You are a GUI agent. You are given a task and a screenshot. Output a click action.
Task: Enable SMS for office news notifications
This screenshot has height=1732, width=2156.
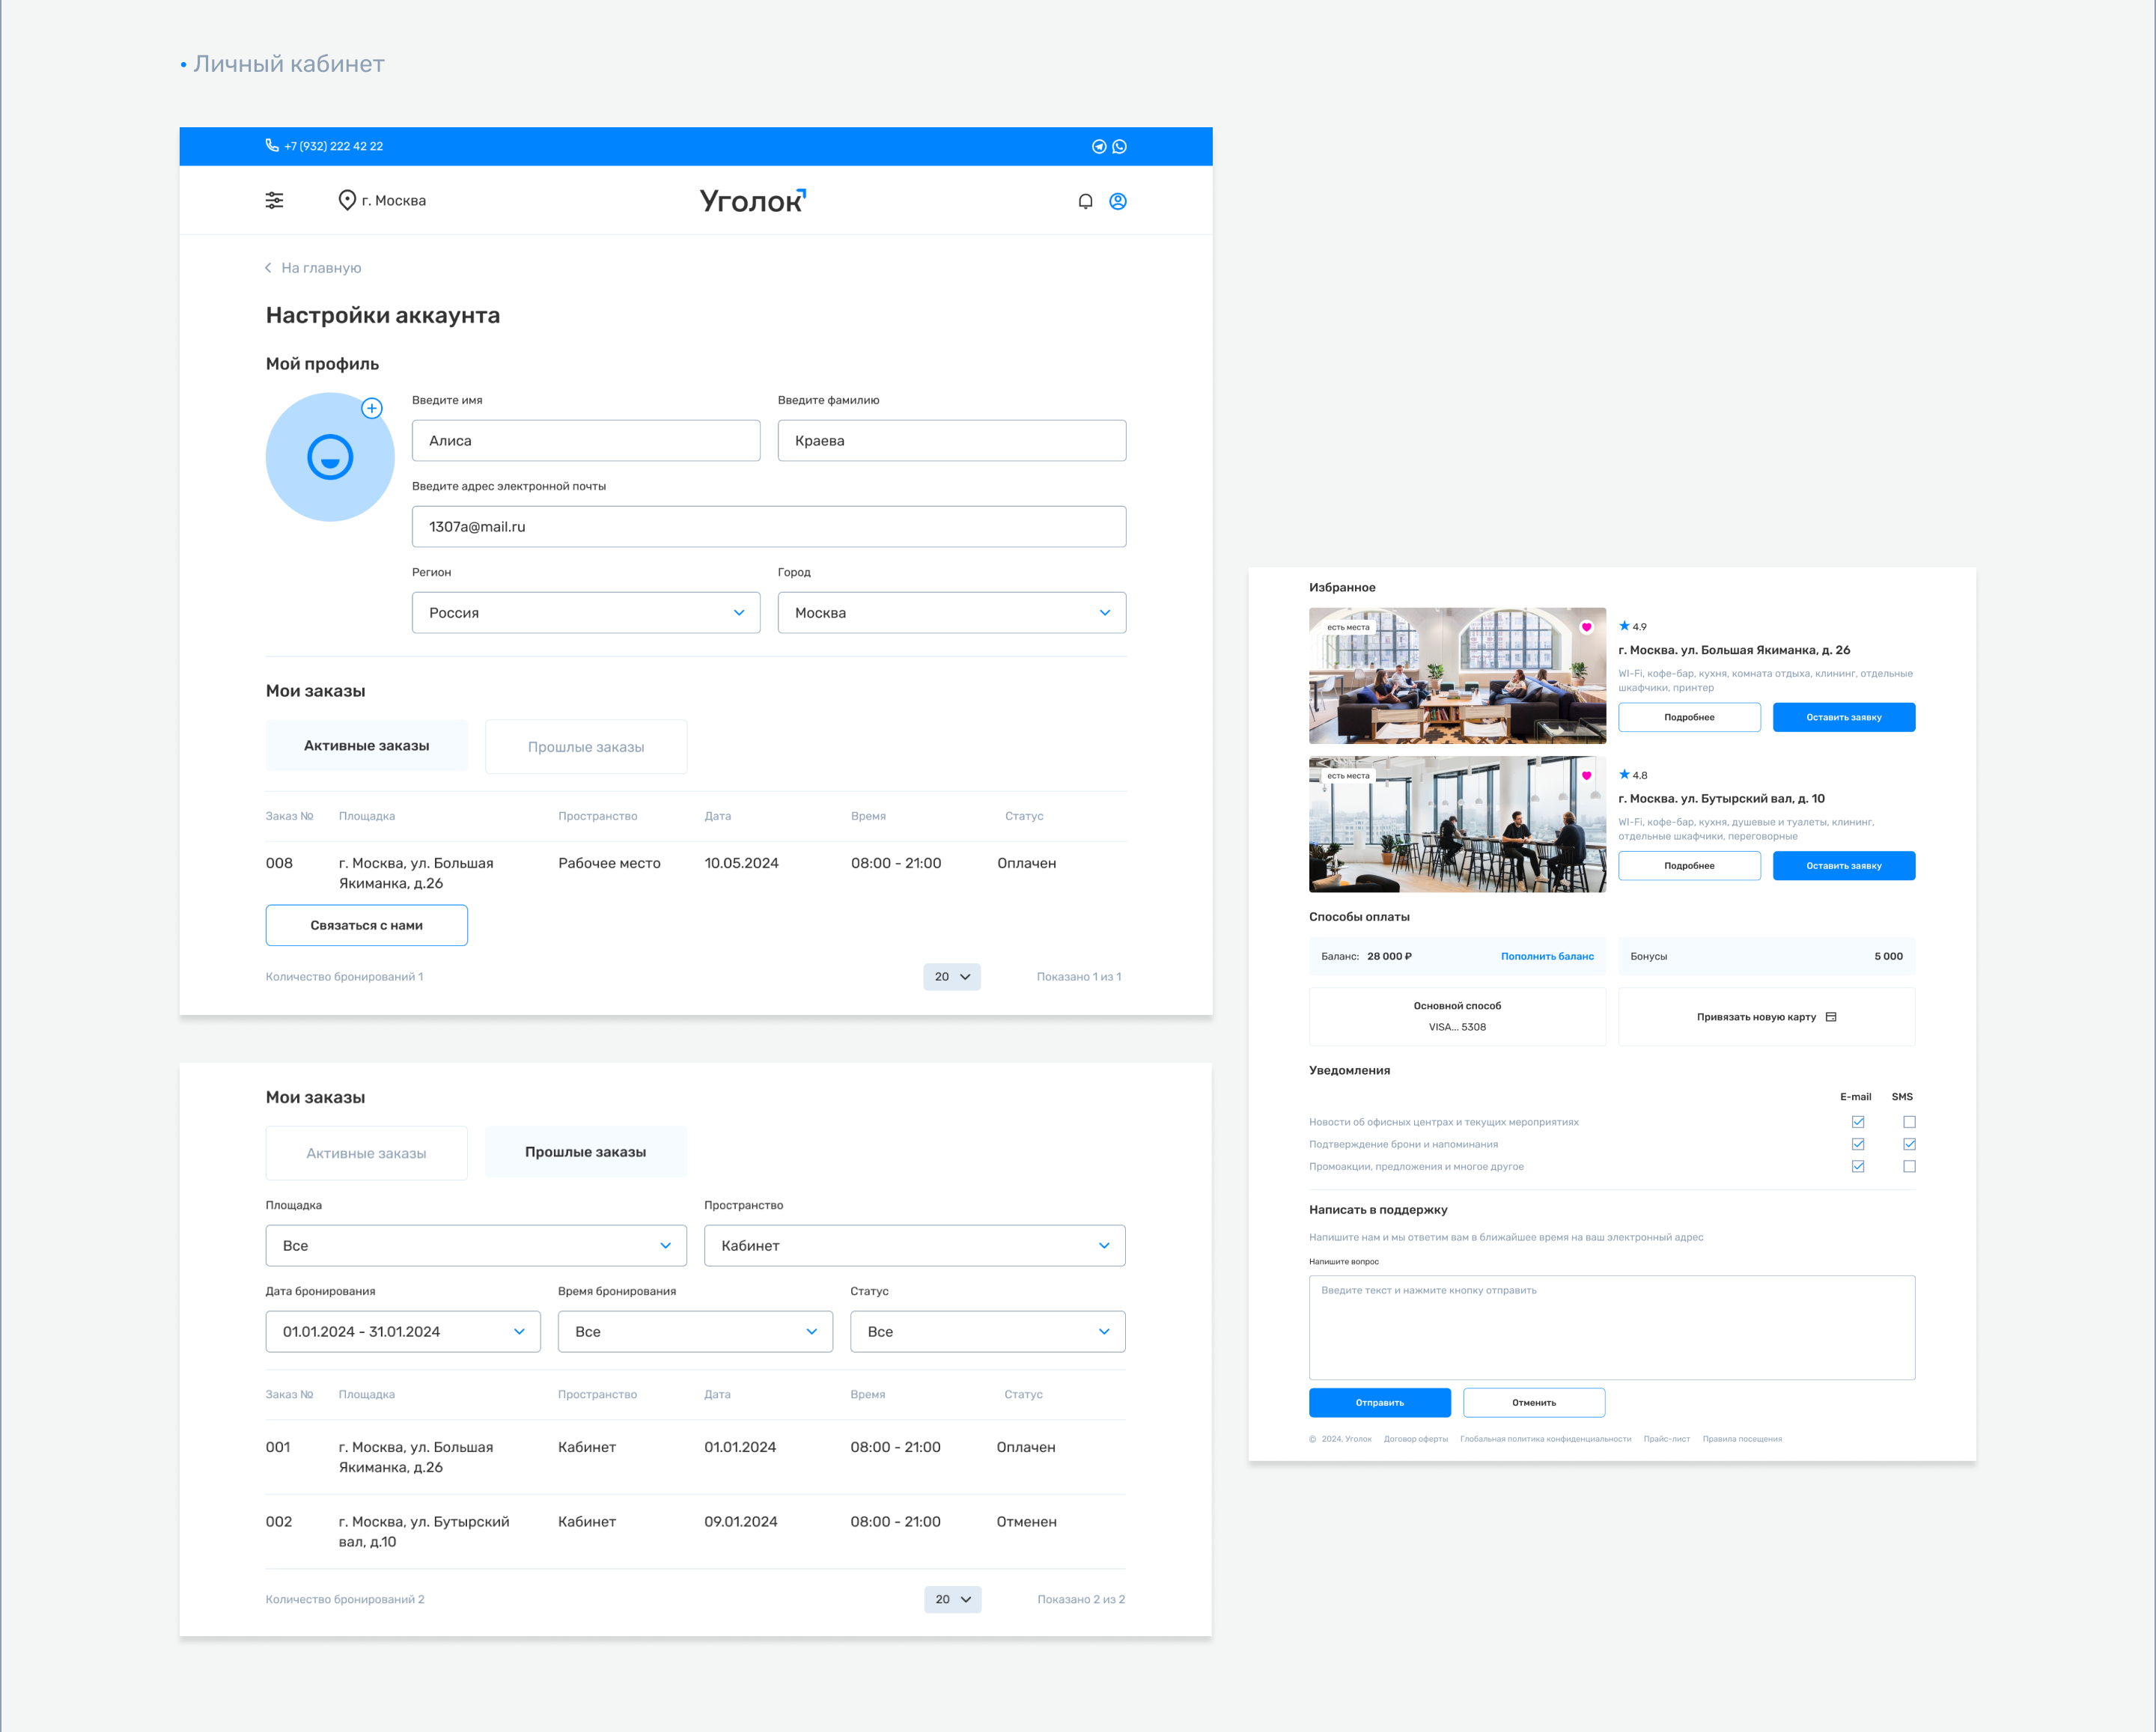coord(1909,1122)
